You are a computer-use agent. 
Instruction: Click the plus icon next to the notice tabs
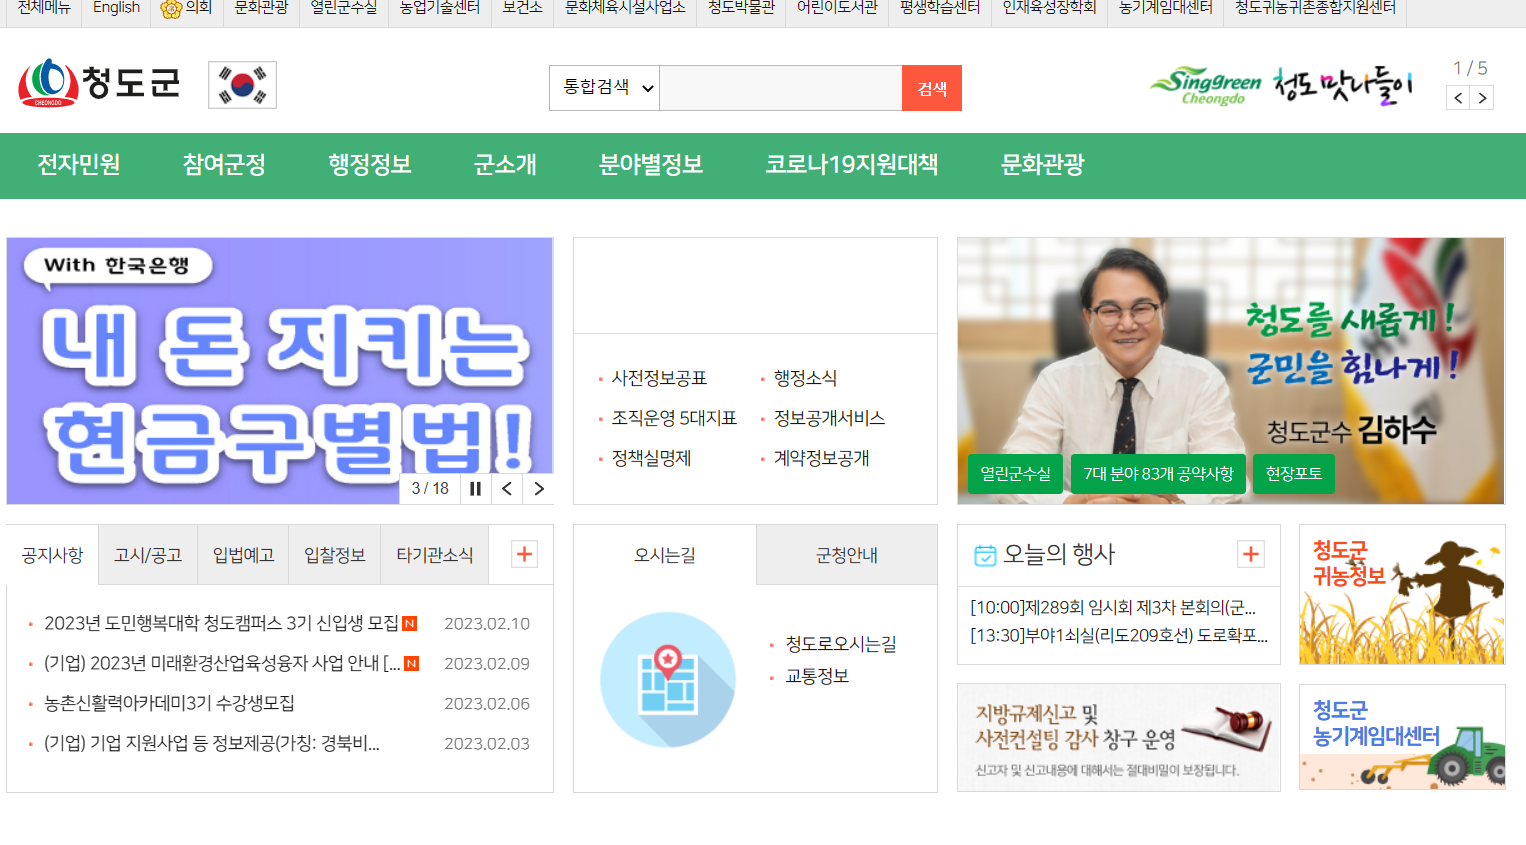pyautogui.click(x=522, y=554)
